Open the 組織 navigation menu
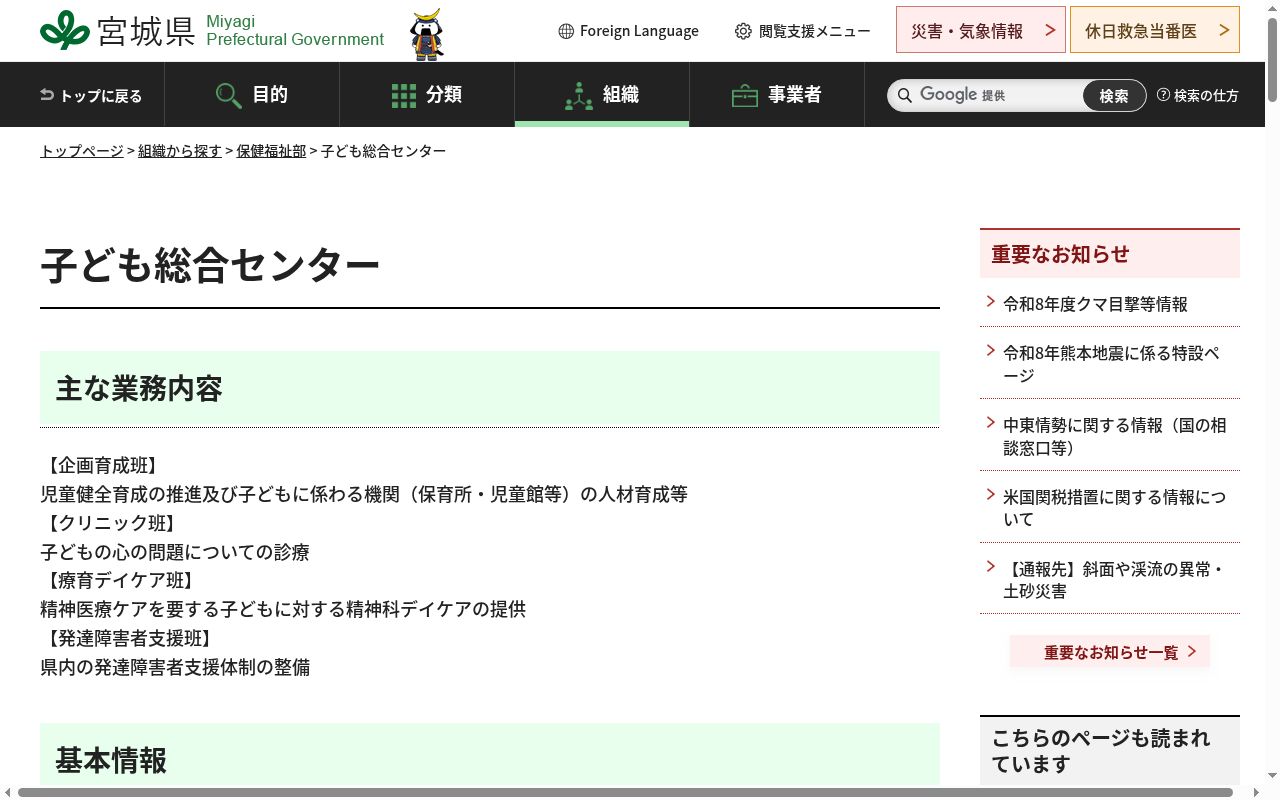Viewport: 1280px width, 800px height. tap(602, 95)
